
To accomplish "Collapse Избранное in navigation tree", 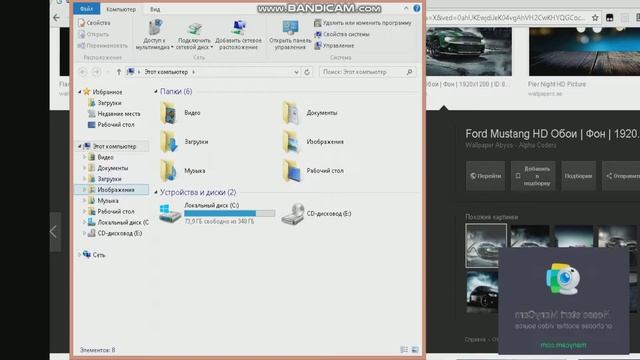I will coord(80,92).
